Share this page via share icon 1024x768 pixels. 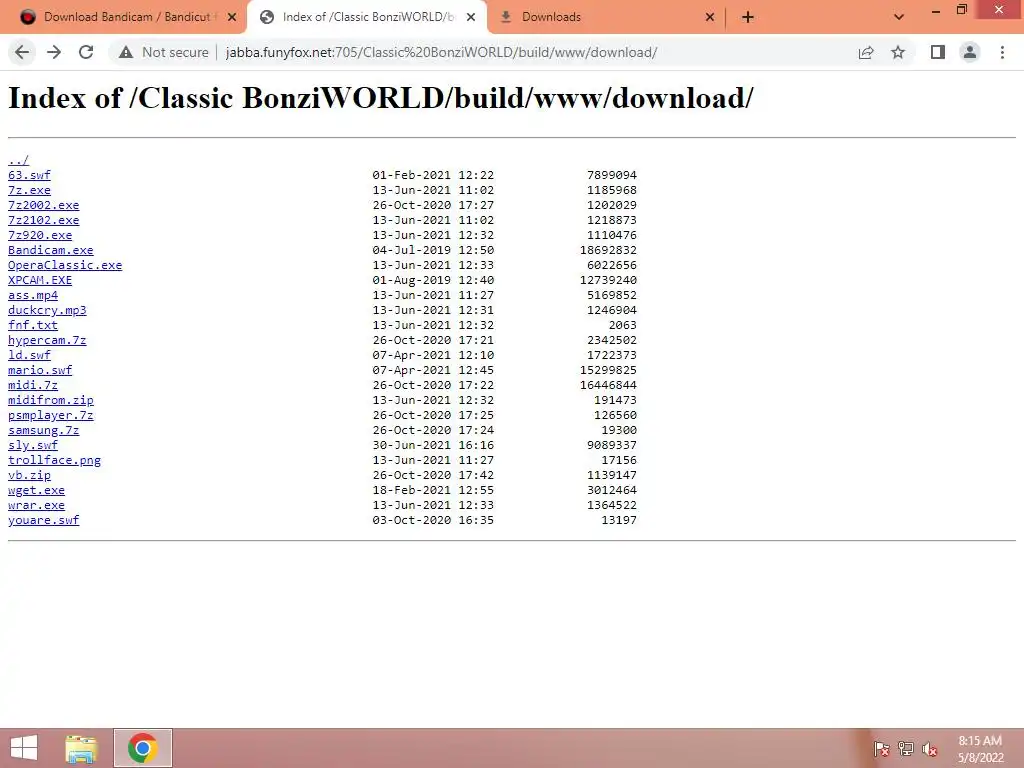pyautogui.click(x=866, y=52)
